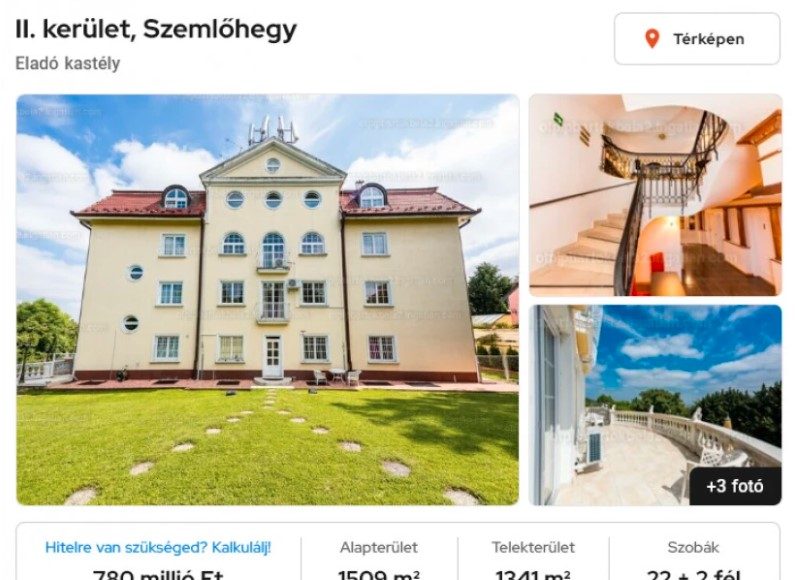Click the antenna on the castle roof
This screenshot has width=798, height=580.
coord(273,130)
